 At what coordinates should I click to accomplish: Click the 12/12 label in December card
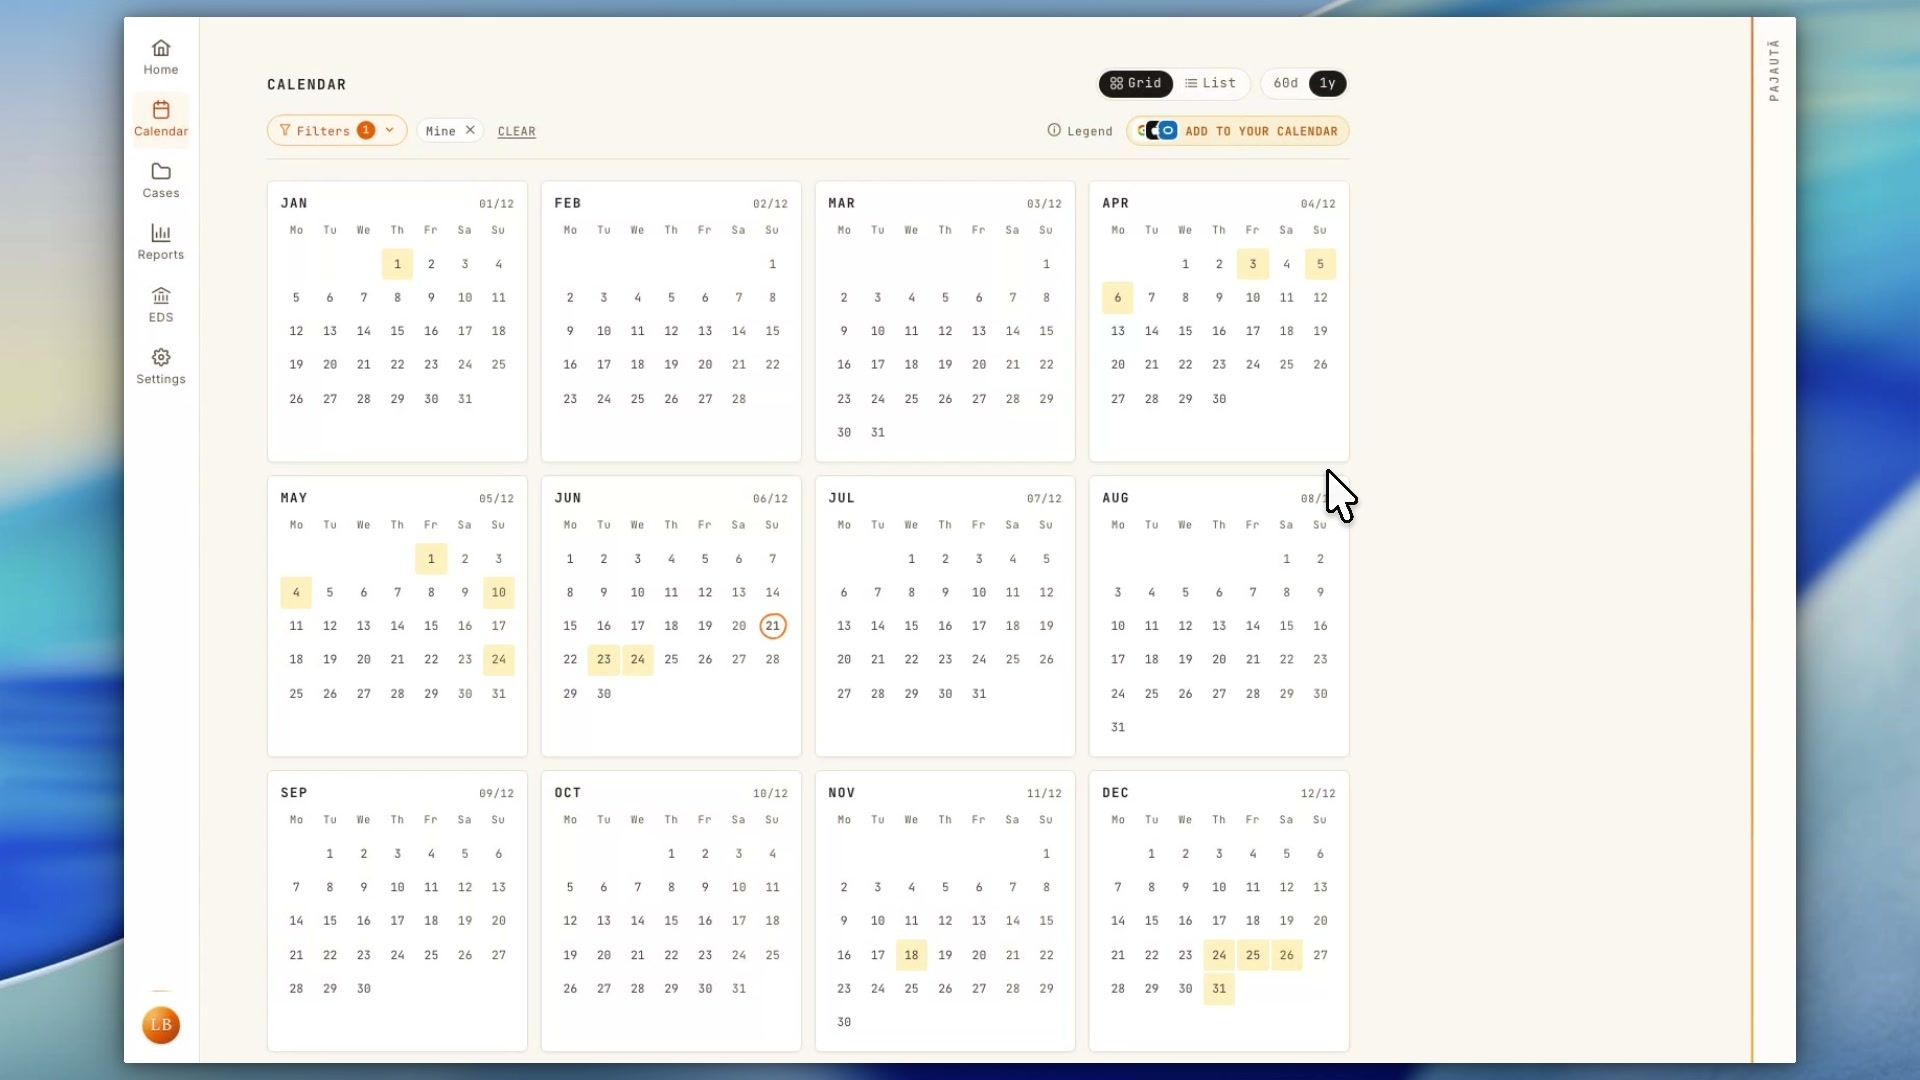tap(1318, 794)
